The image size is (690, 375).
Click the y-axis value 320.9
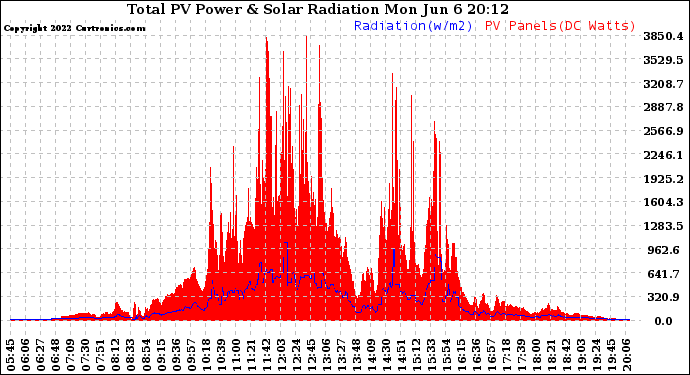point(663,298)
